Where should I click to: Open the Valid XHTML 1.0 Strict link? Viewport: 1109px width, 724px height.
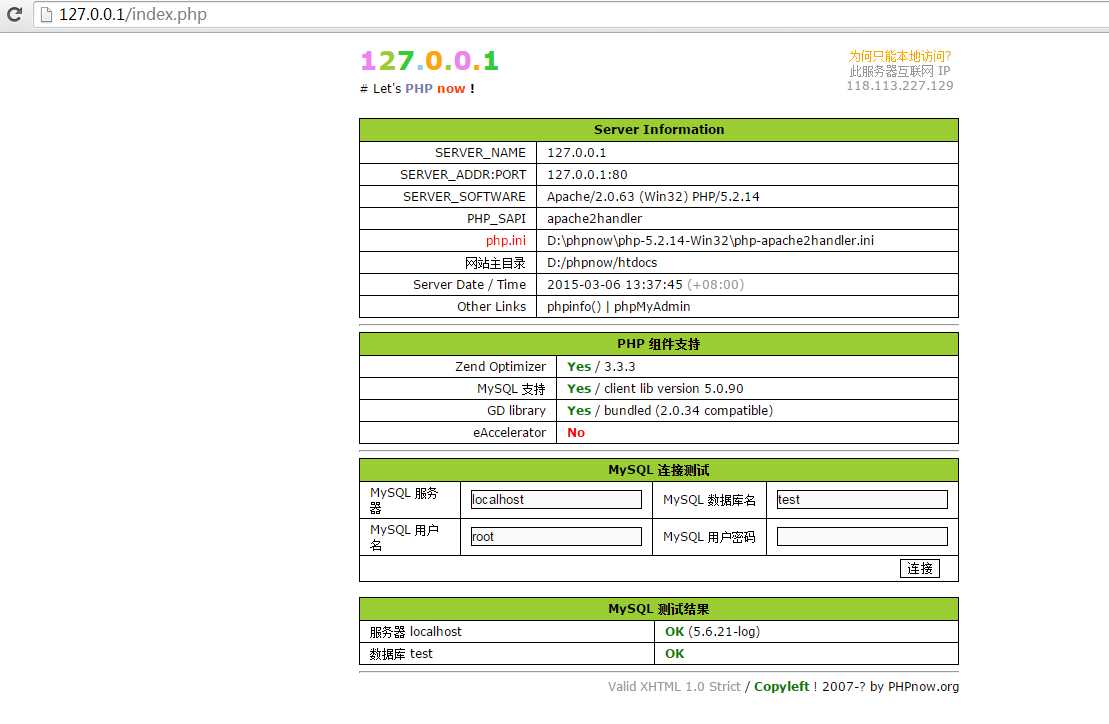(x=674, y=687)
